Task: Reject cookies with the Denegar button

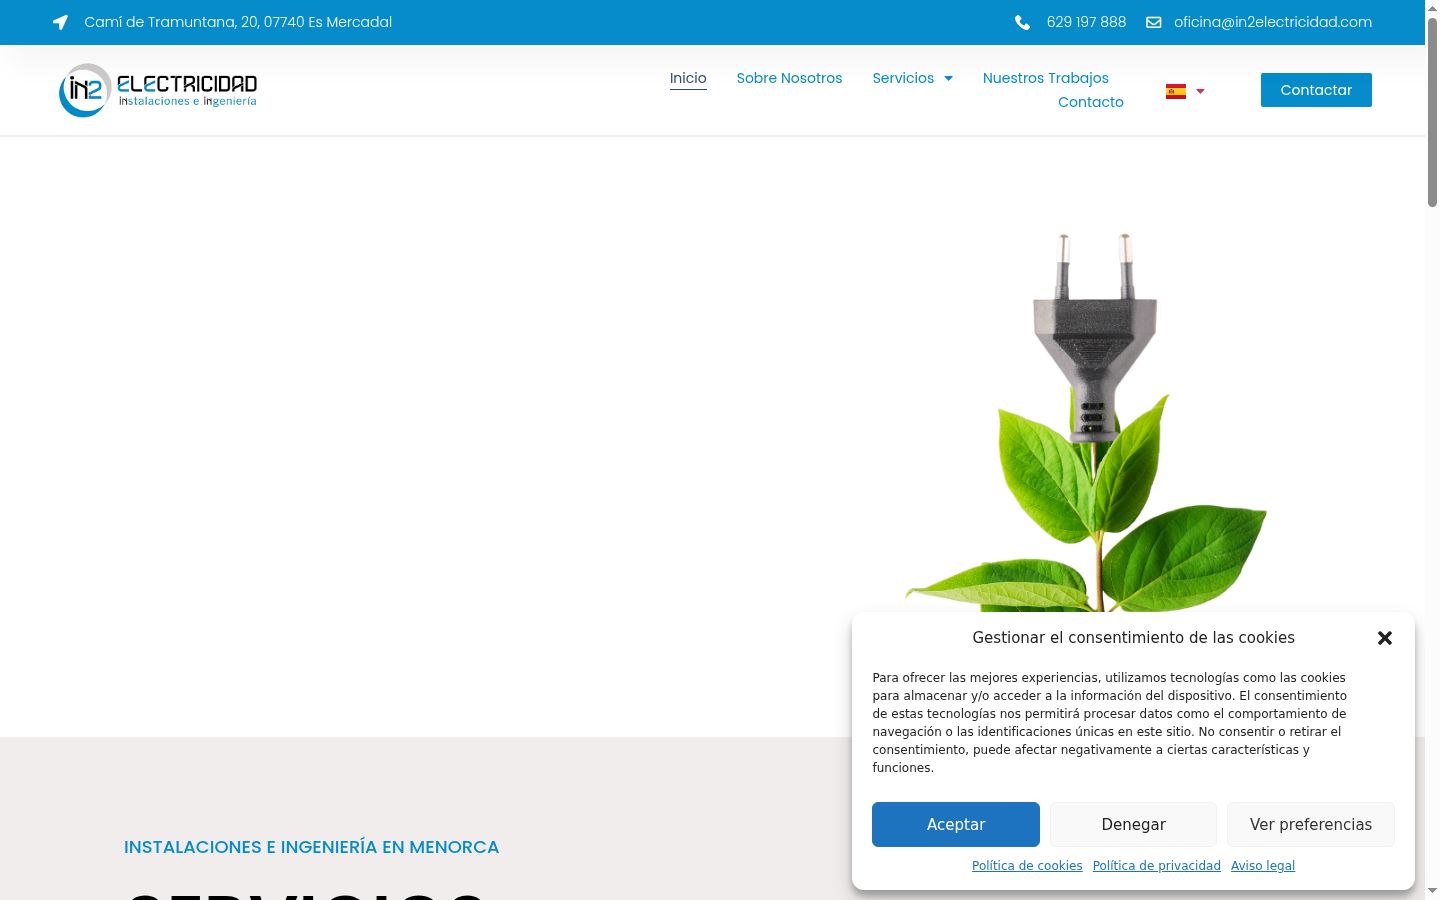Action: point(1133,824)
